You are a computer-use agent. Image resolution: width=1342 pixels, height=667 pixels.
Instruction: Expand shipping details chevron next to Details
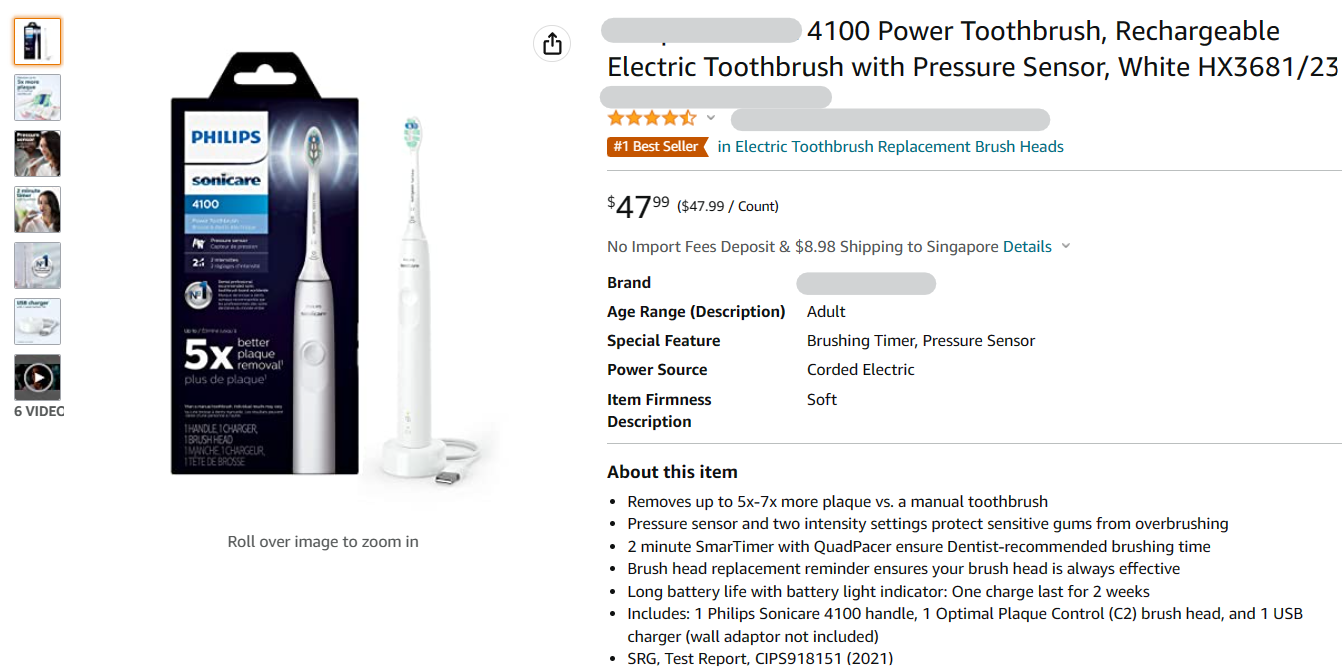(1066, 246)
